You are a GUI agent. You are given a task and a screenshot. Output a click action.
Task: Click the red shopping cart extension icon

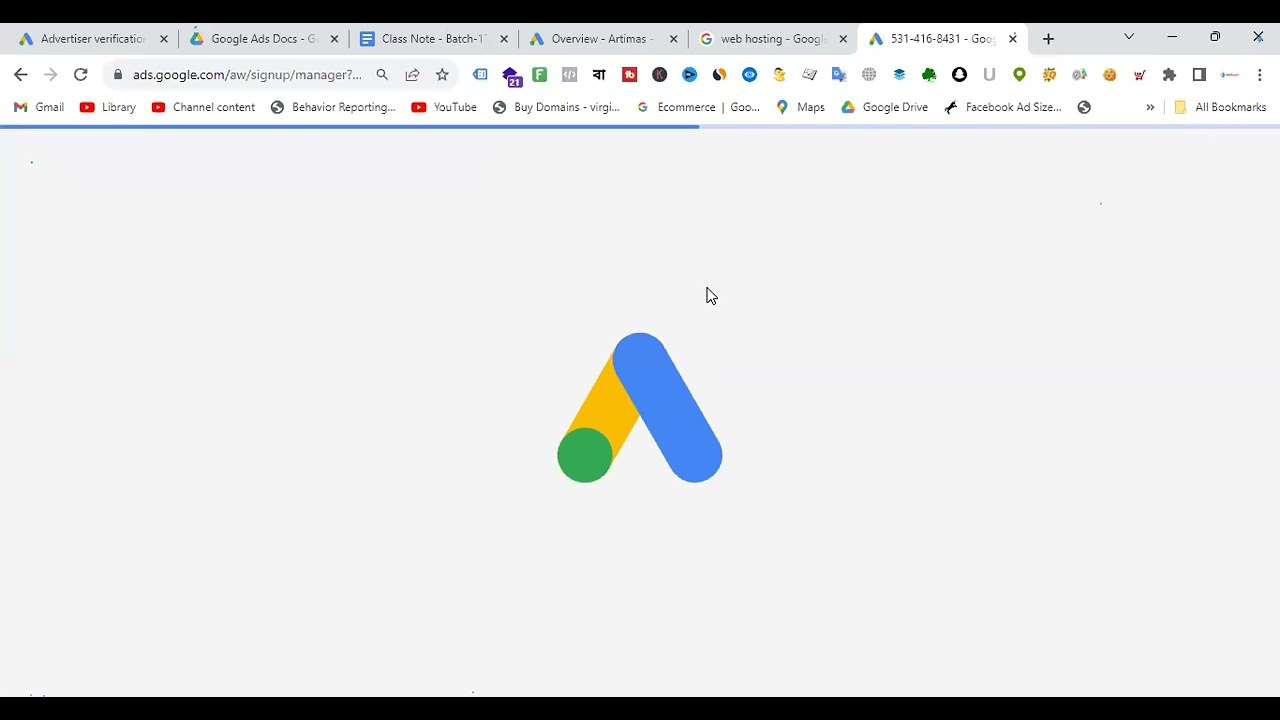1139,75
